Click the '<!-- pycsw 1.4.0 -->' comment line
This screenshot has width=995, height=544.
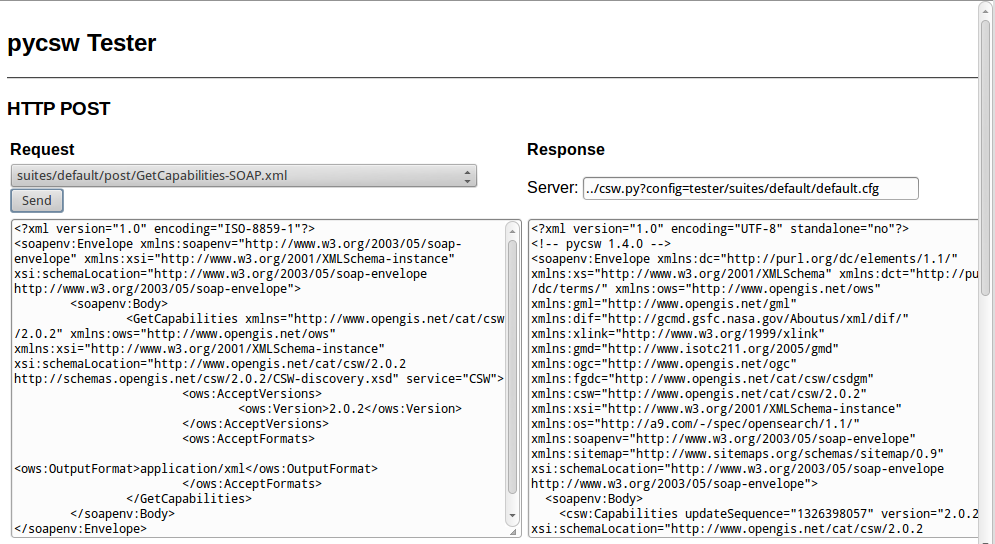(602, 244)
